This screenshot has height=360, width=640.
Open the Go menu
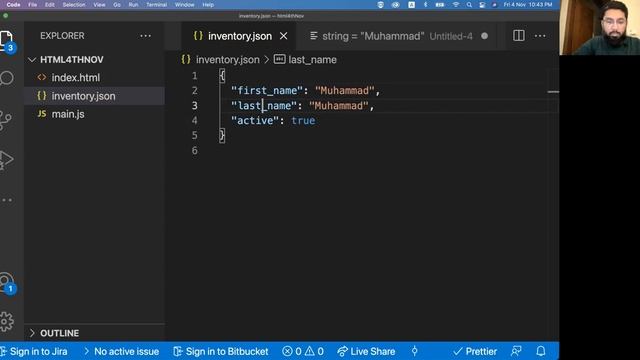click(x=117, y=4)
